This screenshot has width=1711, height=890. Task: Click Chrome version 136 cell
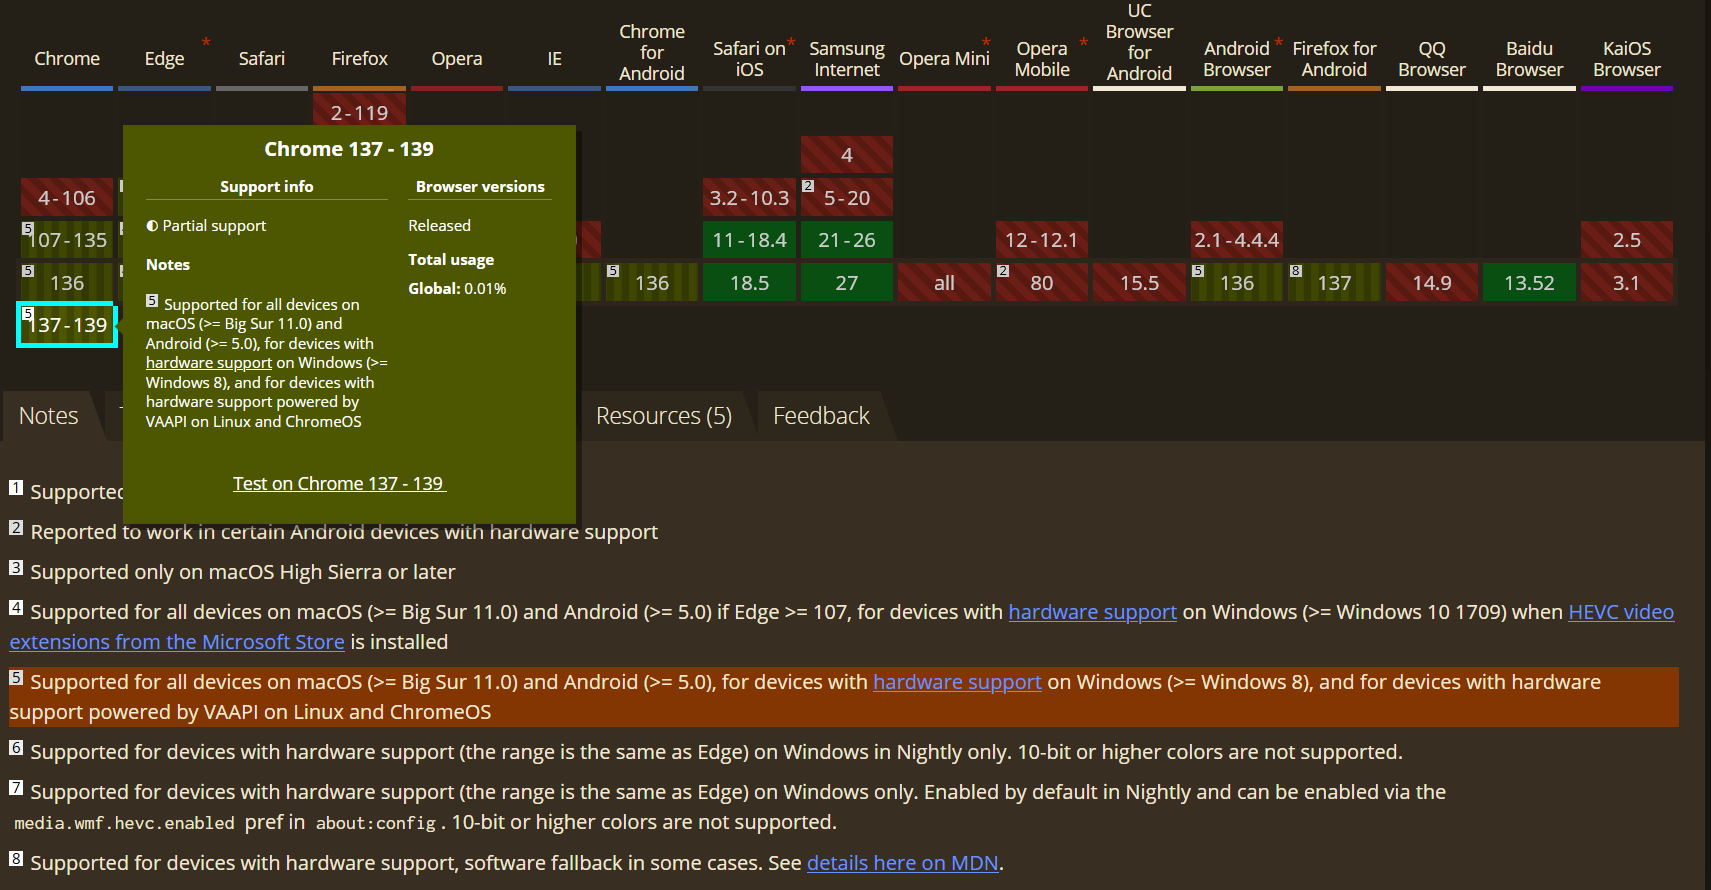coord(67,283)
